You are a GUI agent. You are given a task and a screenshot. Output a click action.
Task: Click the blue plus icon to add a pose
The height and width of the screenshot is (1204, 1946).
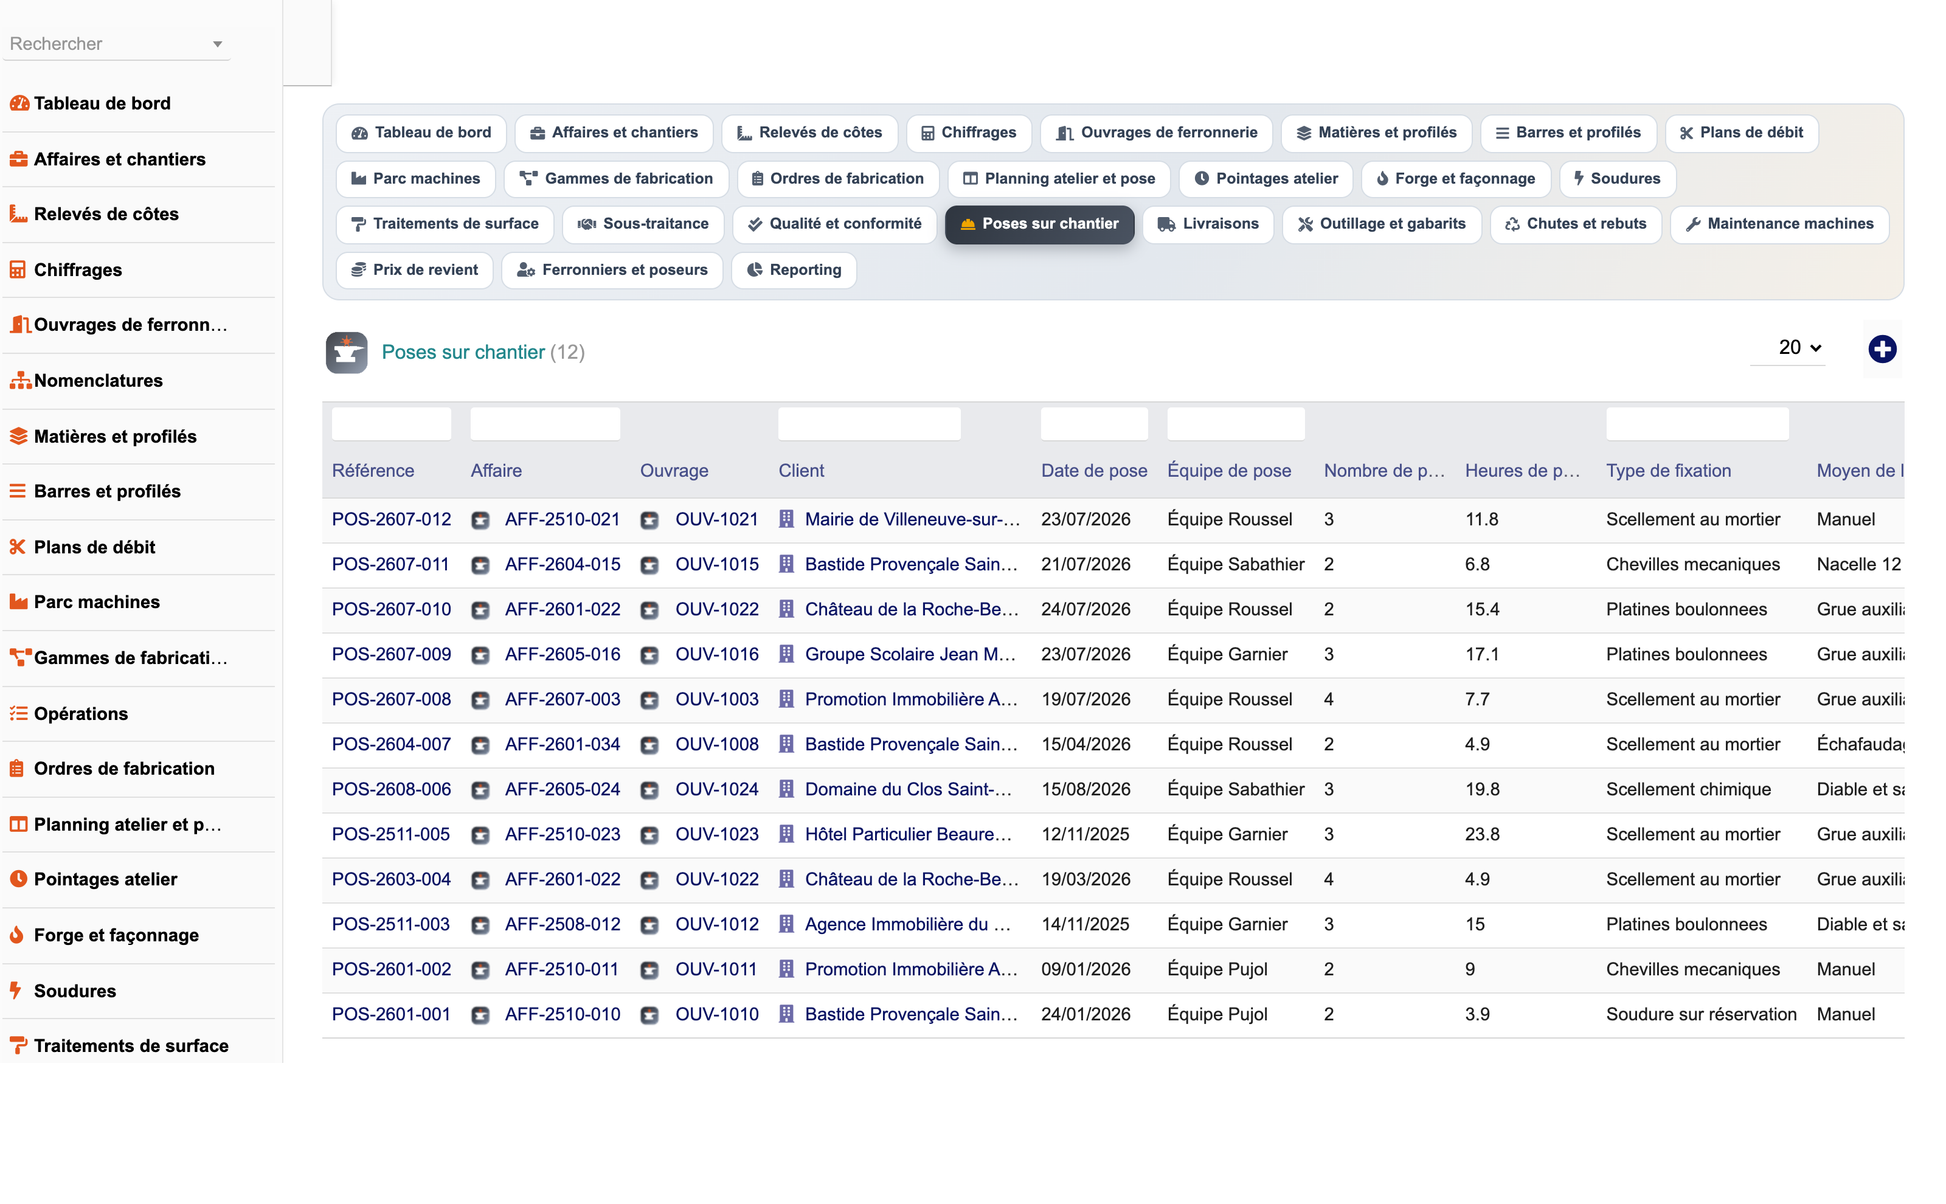click(x=1882, y=349)
